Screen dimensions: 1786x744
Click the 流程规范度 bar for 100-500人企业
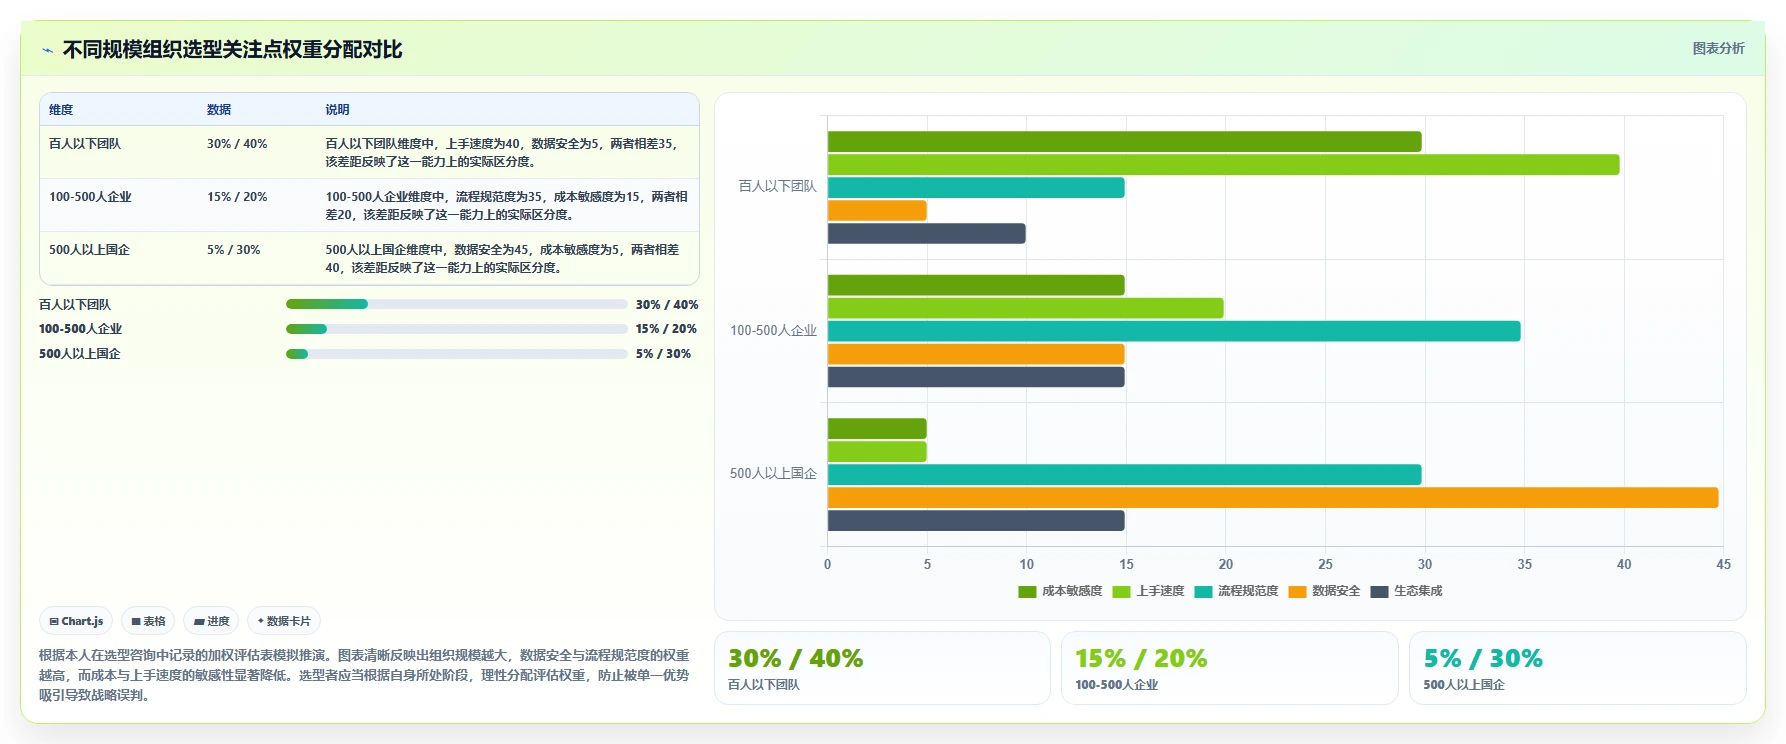(1174, 331)
